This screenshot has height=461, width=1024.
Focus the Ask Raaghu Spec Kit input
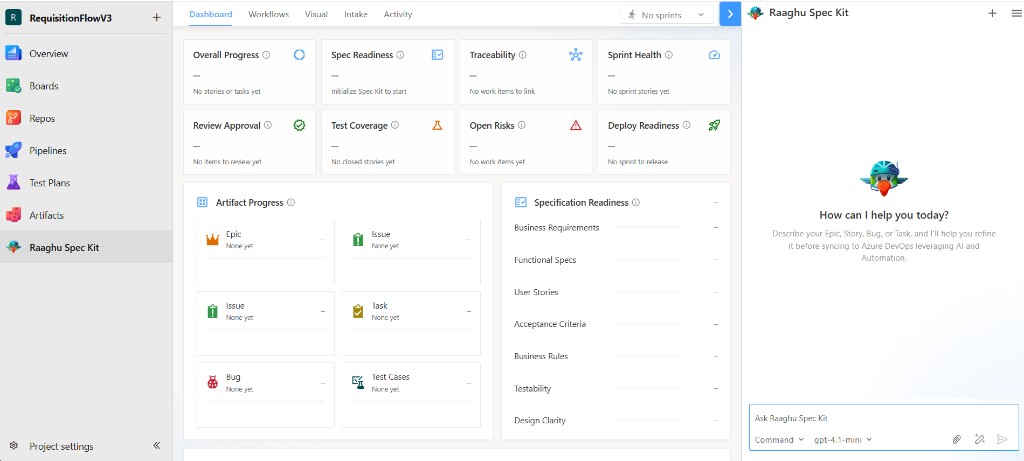click(884, 418)
